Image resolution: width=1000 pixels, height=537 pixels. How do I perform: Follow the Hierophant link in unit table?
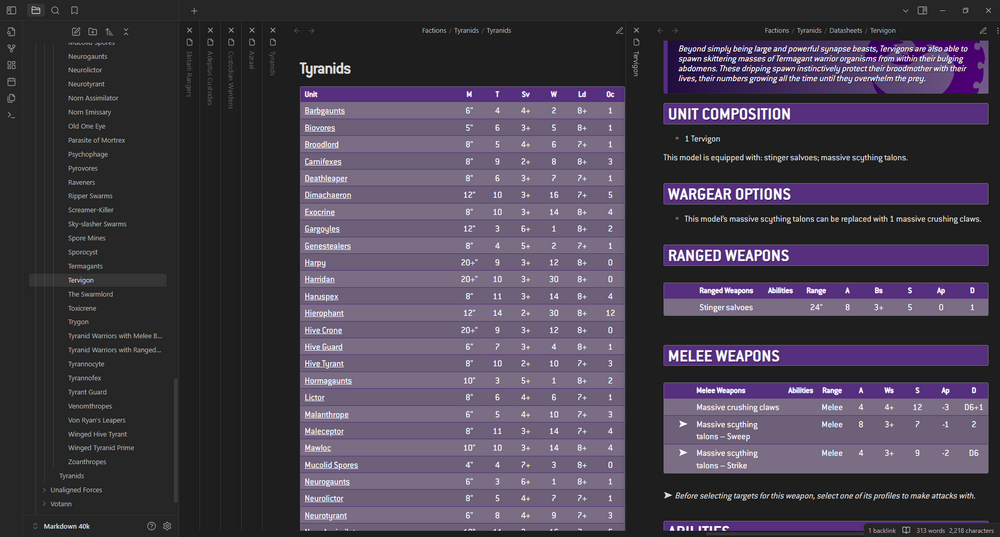pyautogui.click(x=323, y=313)
